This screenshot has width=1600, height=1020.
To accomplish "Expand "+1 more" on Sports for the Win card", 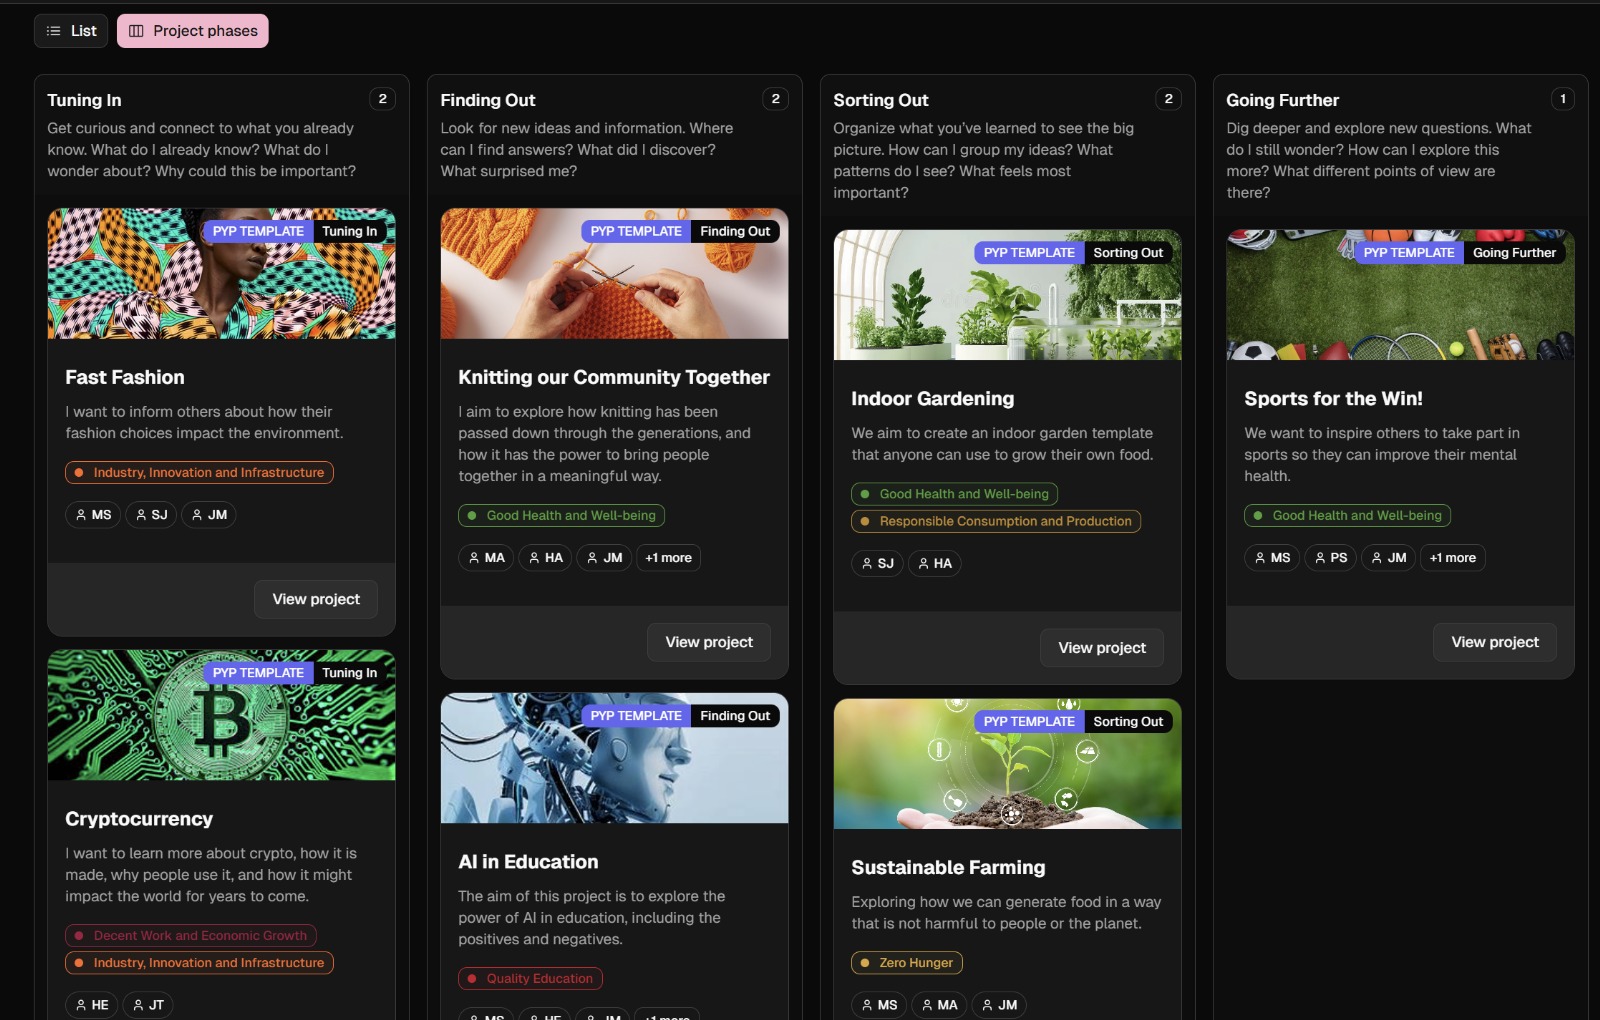I will pos(1452,557).
